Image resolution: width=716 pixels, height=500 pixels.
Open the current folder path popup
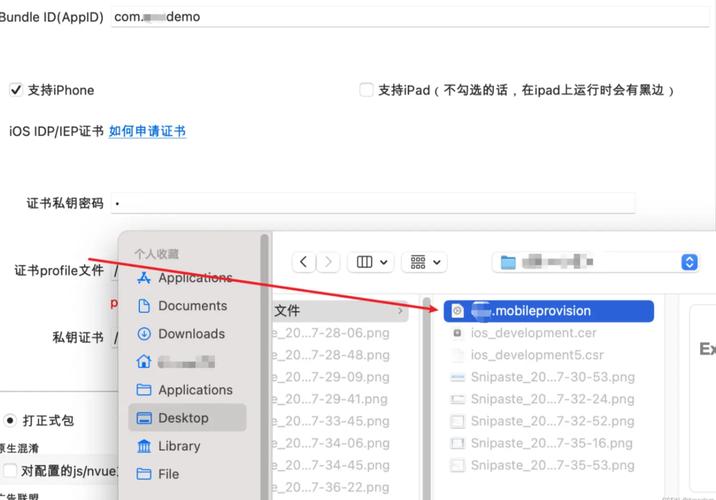[x=595, y=262]
